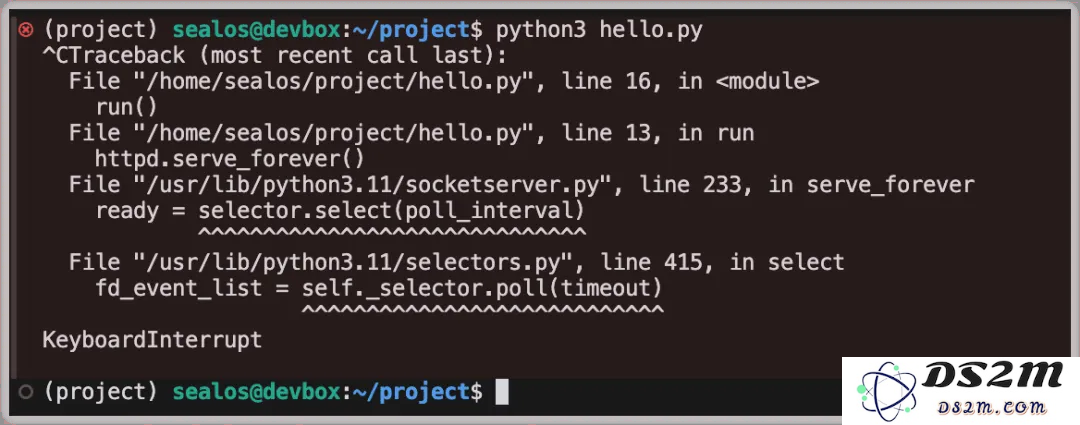Viewport: 1080px width, 425px height.
Task: Click the terminal cursor block at the prompt
Action: point(502,392)
